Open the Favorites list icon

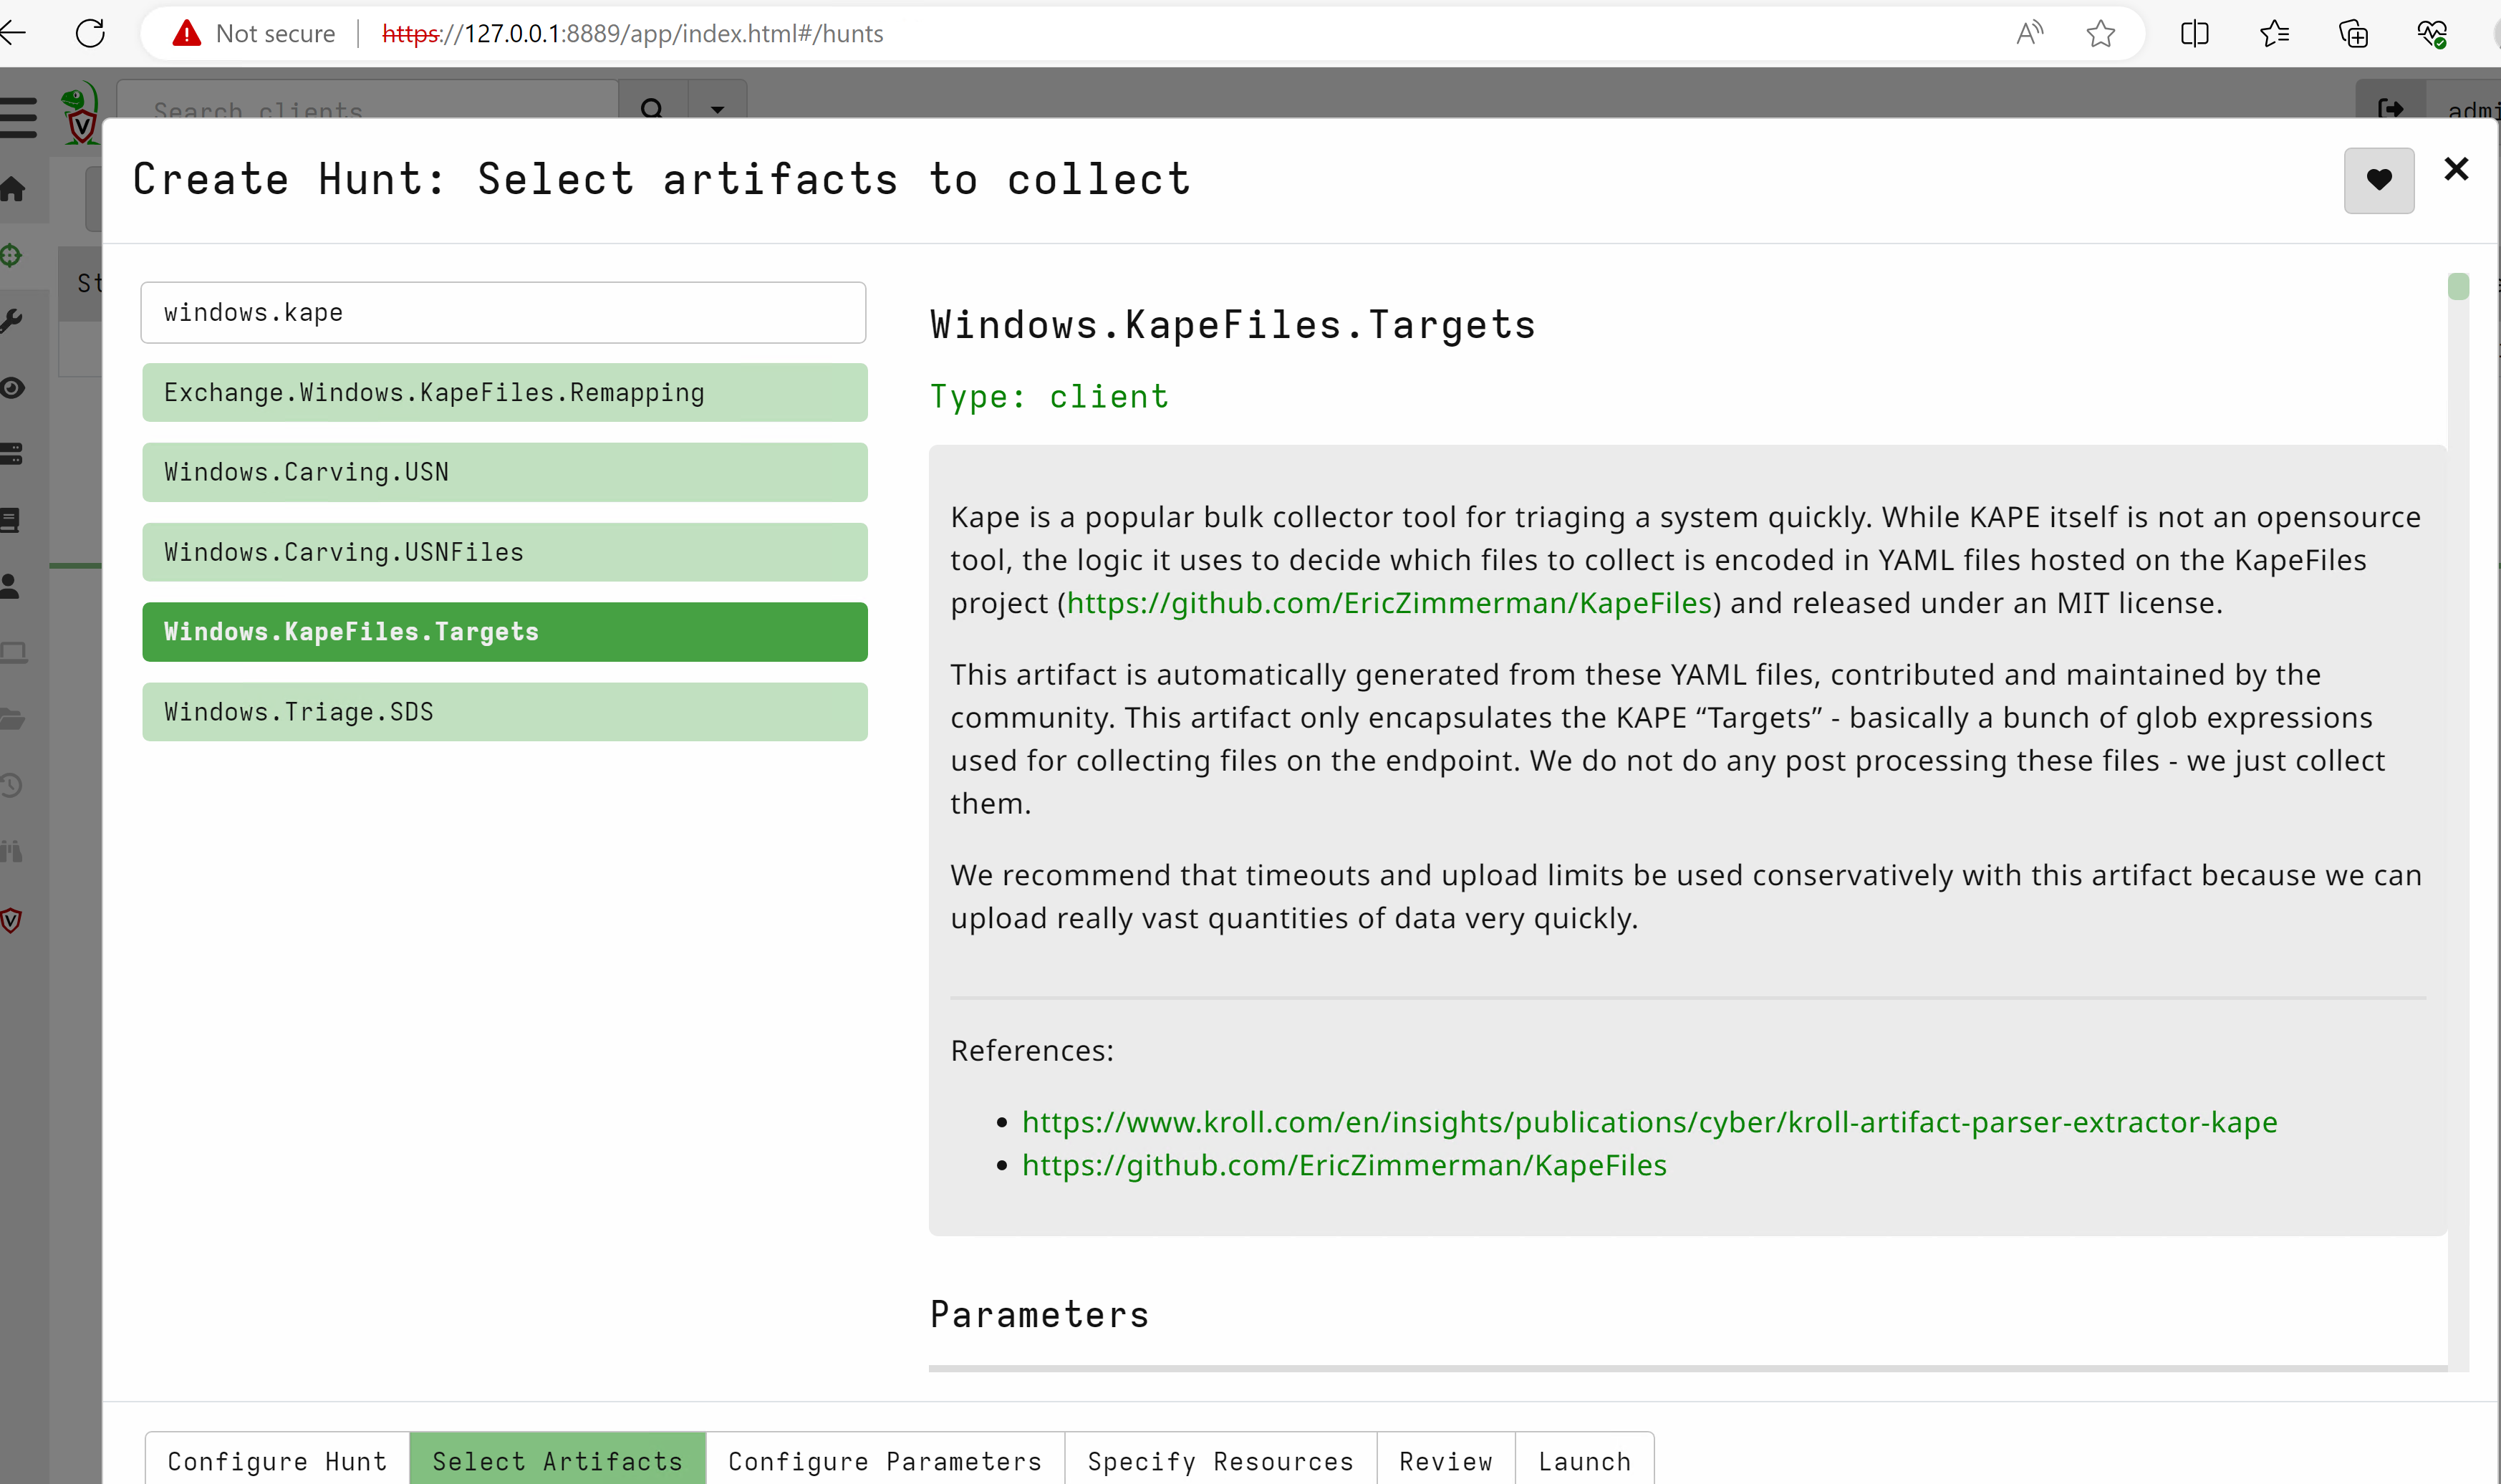point(2274,33)
